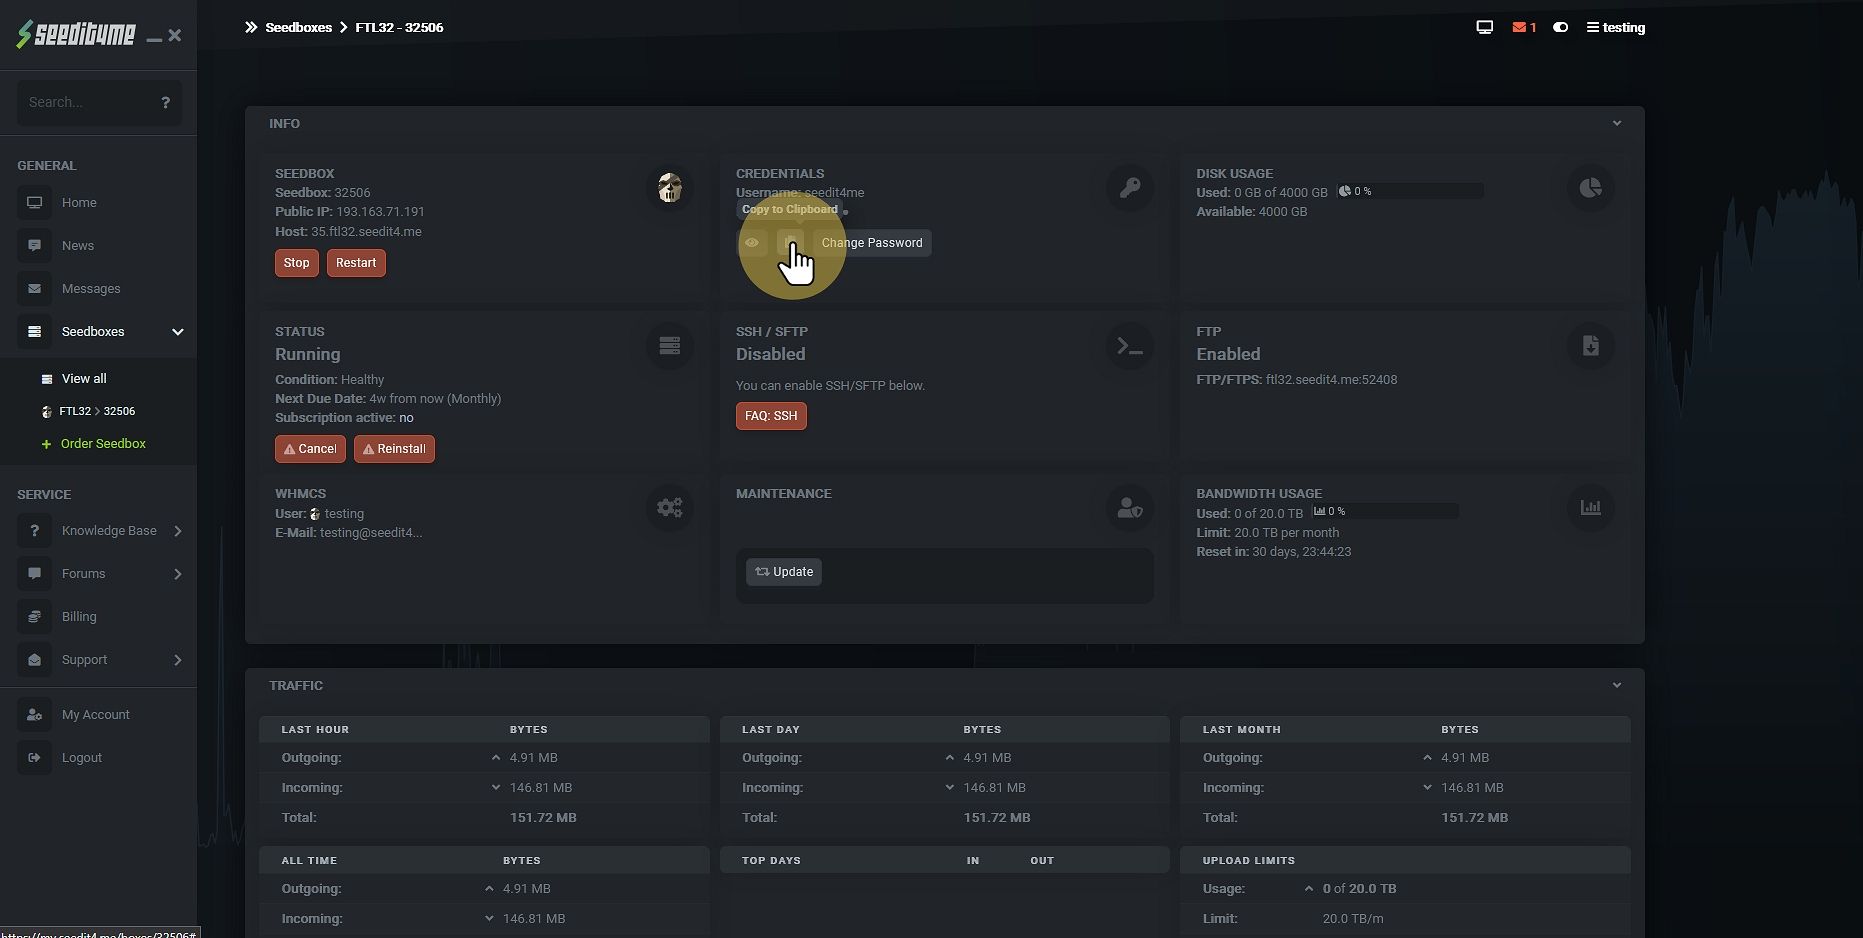This screenshot has height=938, width=1863.
Task: Click the search help question mark
Action: (x=166, y=102)
